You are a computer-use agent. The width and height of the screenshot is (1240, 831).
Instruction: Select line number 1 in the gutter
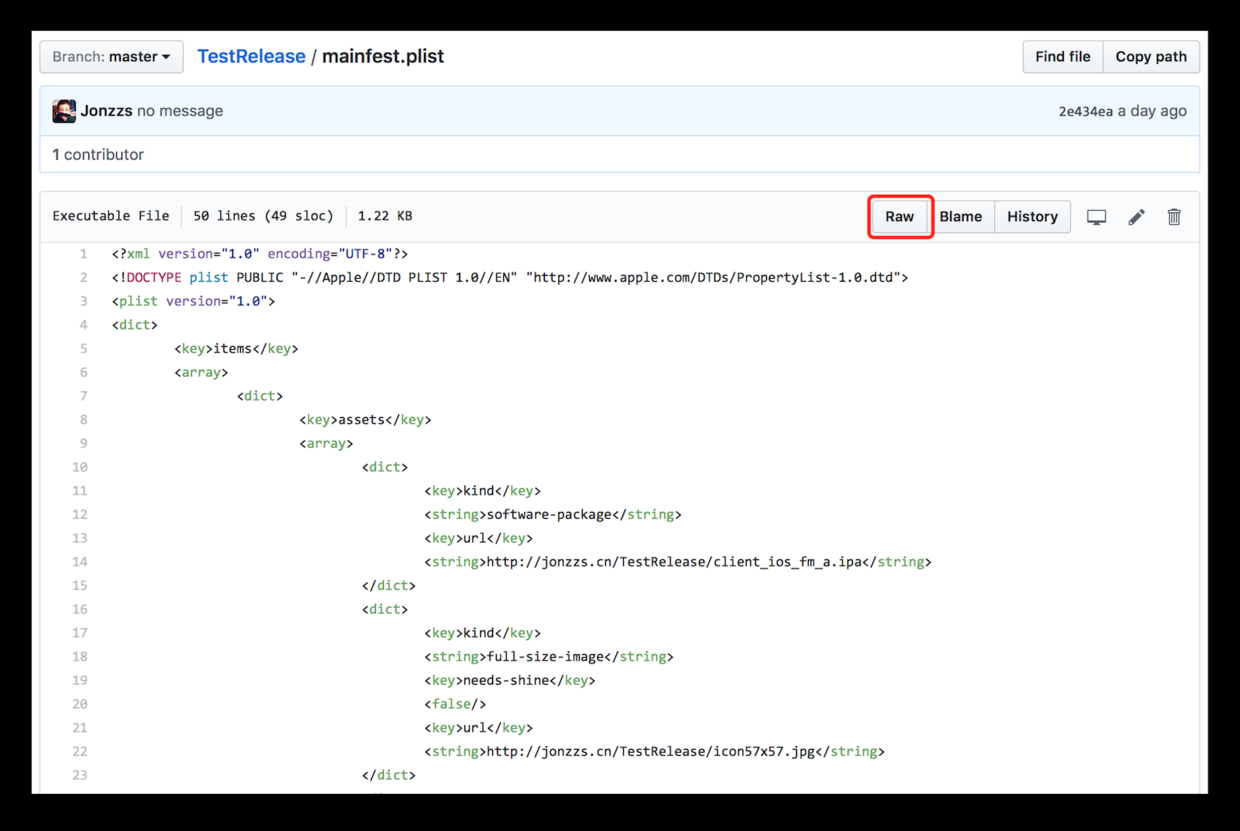point(83,254)
